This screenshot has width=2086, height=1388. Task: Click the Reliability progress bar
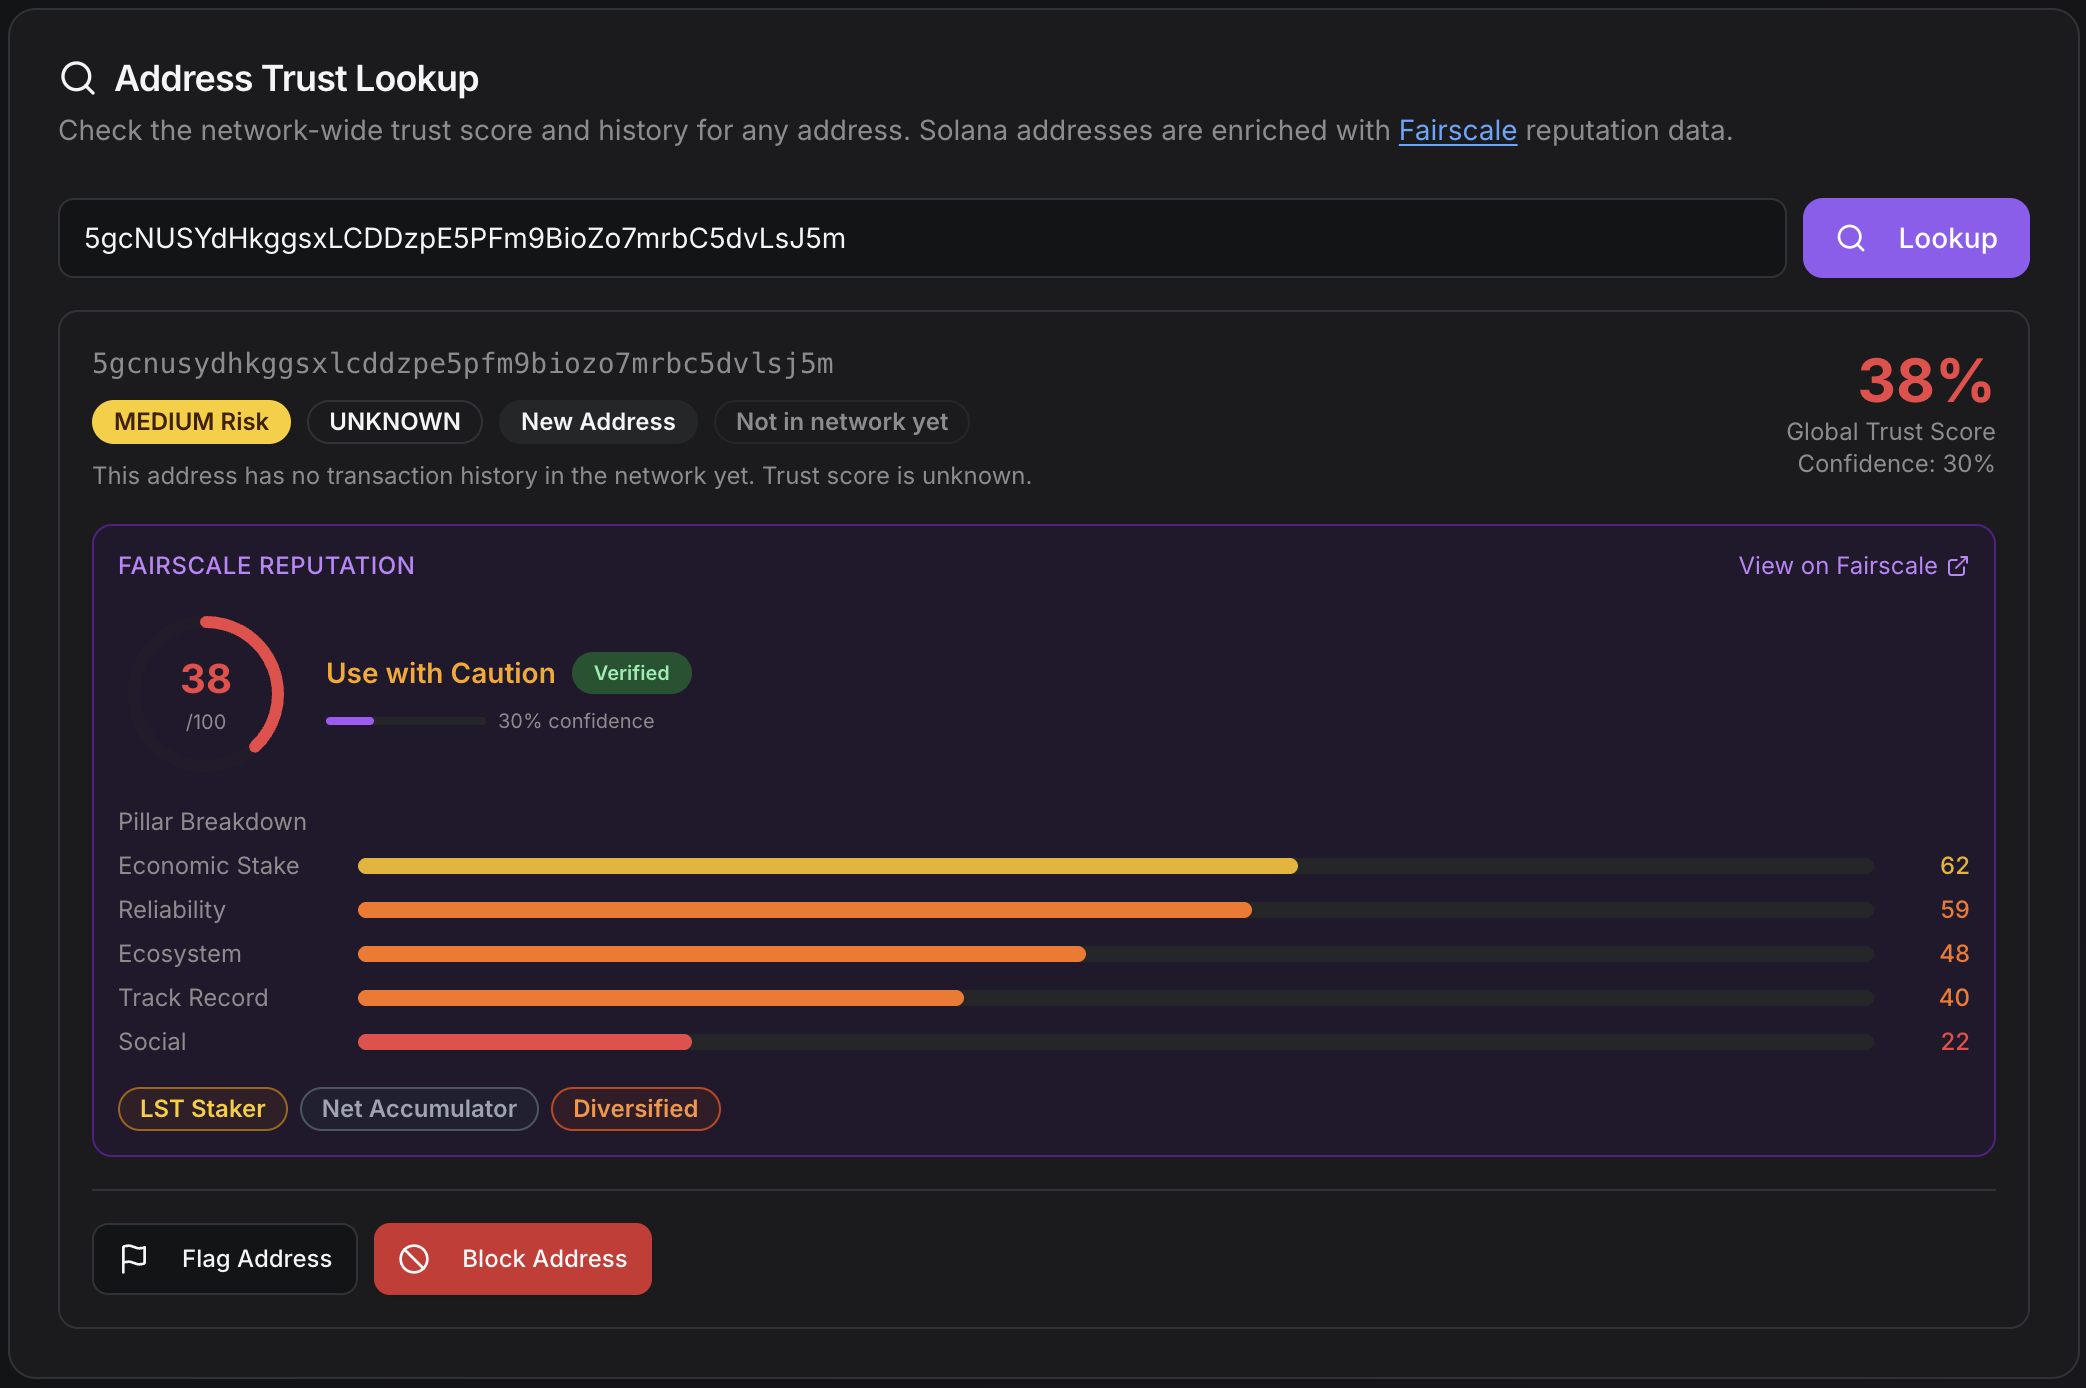point(1116,910)
